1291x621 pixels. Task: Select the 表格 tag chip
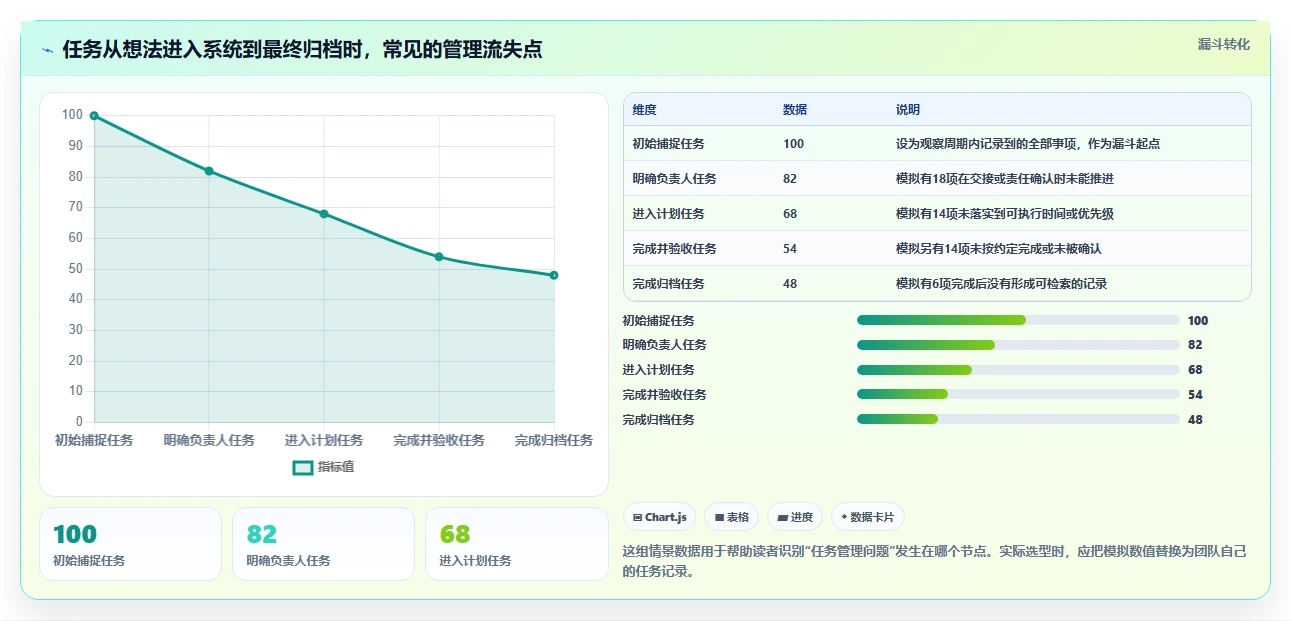point(732,517)
